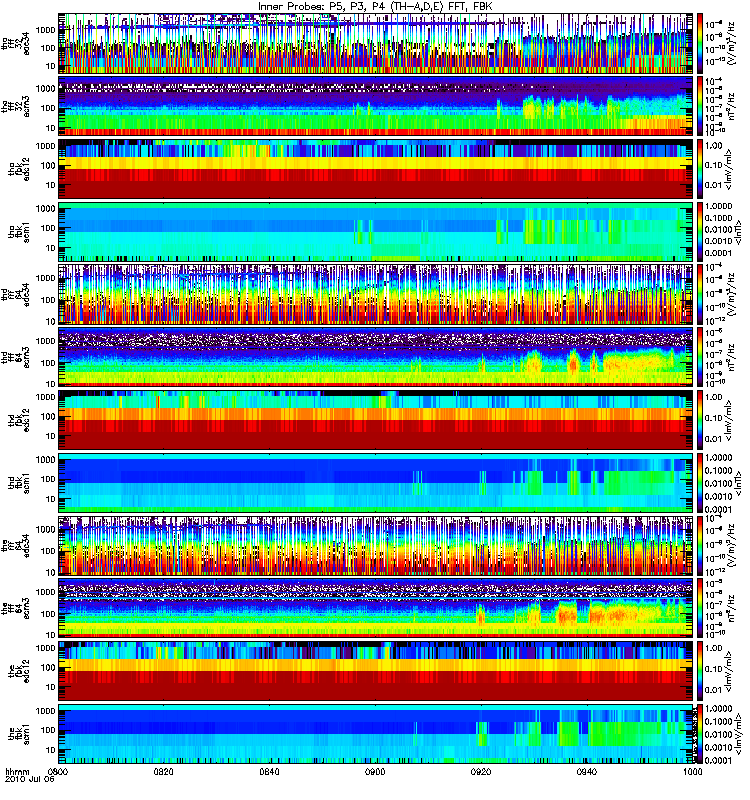Click the 'thd fff 64 edc34' y-axis label
The height and width of the screenshot is (800, 750).
(15, 294)
